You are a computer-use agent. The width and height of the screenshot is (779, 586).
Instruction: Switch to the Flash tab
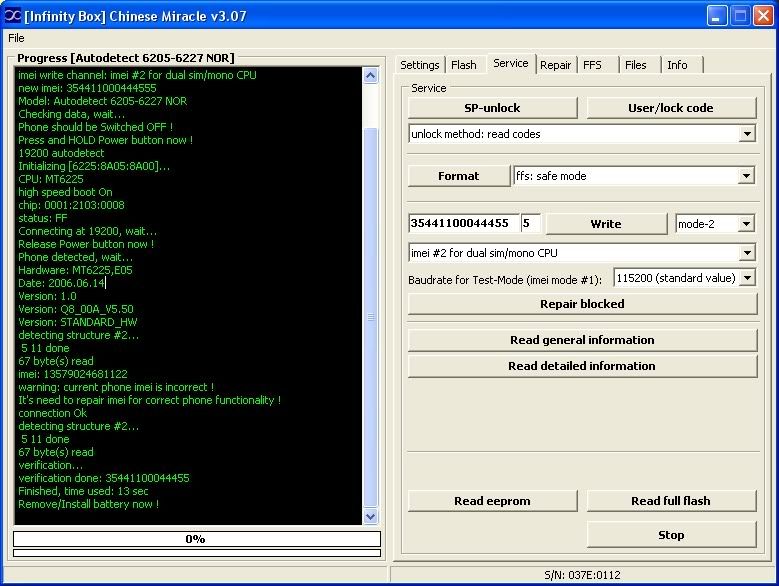(464, 65)
